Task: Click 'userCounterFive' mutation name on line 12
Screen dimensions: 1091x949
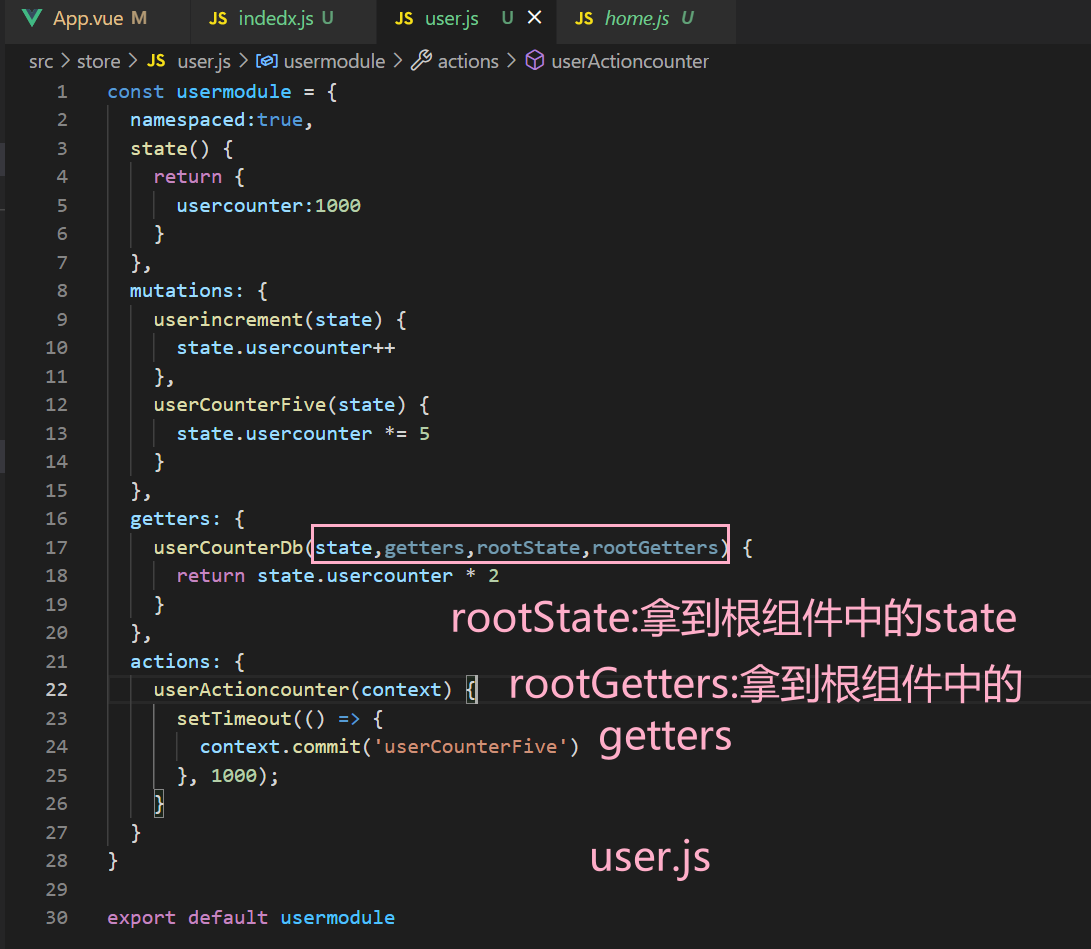Action: pyautogui.click(x=240, y=405)
